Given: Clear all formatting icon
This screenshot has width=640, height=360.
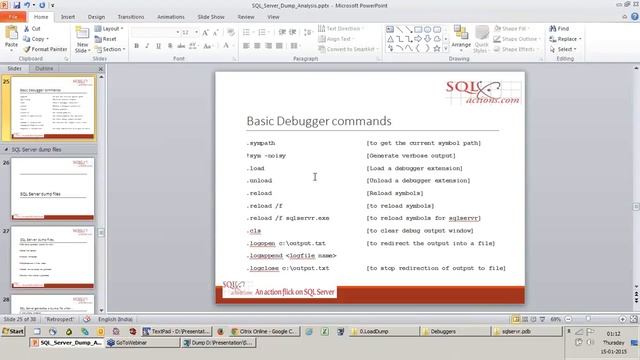Looking at the screenshot, I should coord(231,32).
